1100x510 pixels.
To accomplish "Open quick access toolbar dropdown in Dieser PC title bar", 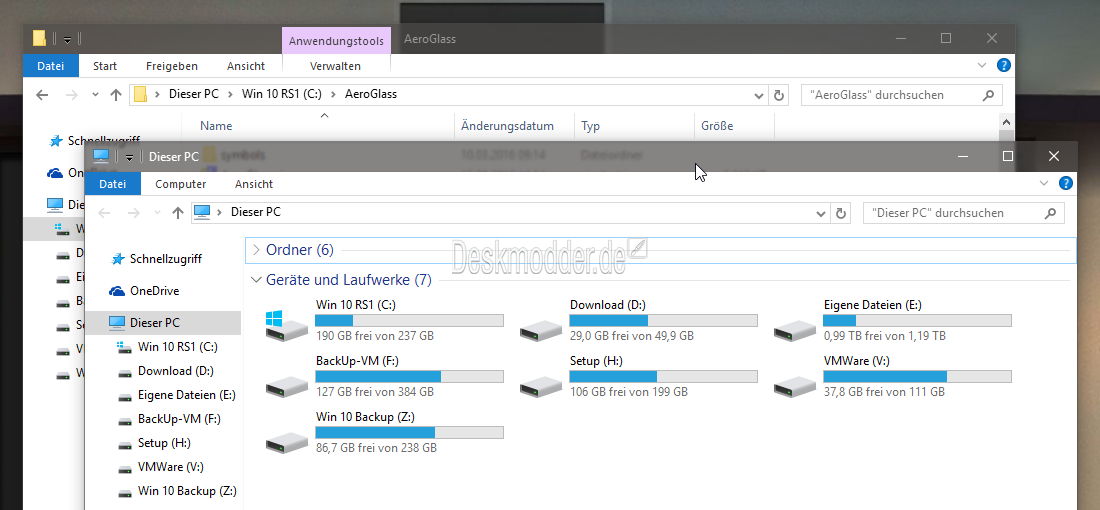I will 129,157.
